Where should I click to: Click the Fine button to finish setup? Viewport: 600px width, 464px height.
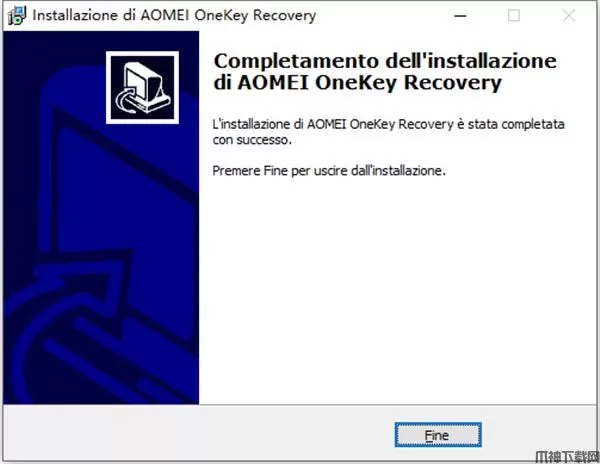438,435
